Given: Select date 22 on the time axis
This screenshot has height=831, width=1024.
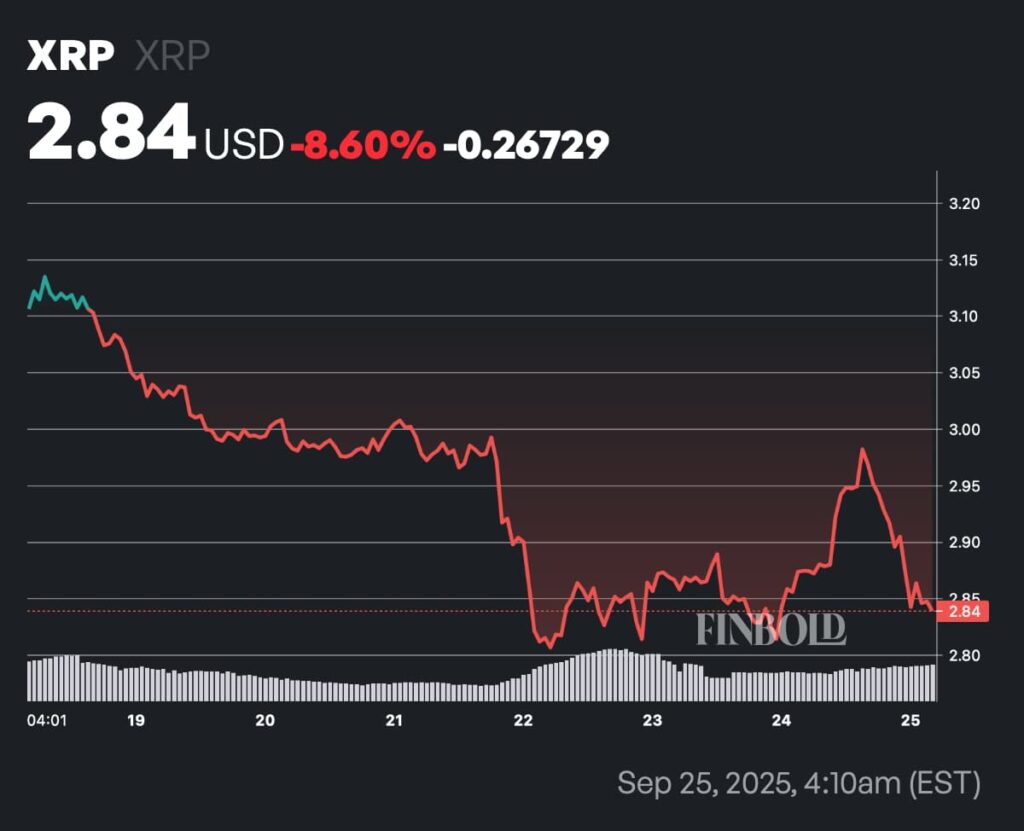Looking at the screenshot, I should (524, 720).
